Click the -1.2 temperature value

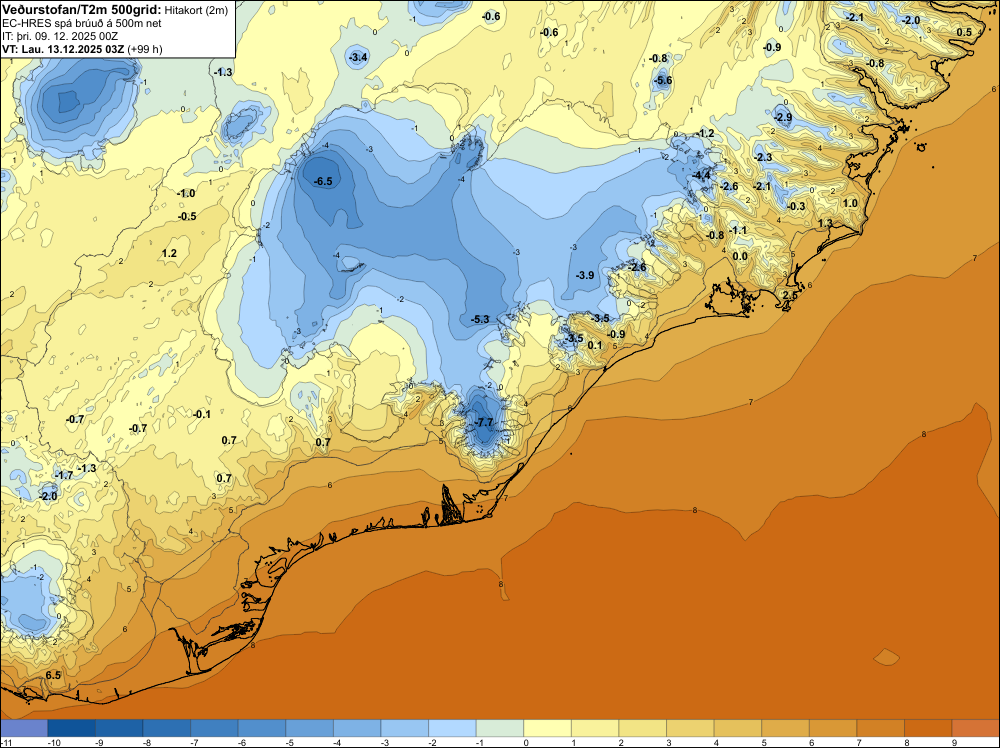[705, 133]
